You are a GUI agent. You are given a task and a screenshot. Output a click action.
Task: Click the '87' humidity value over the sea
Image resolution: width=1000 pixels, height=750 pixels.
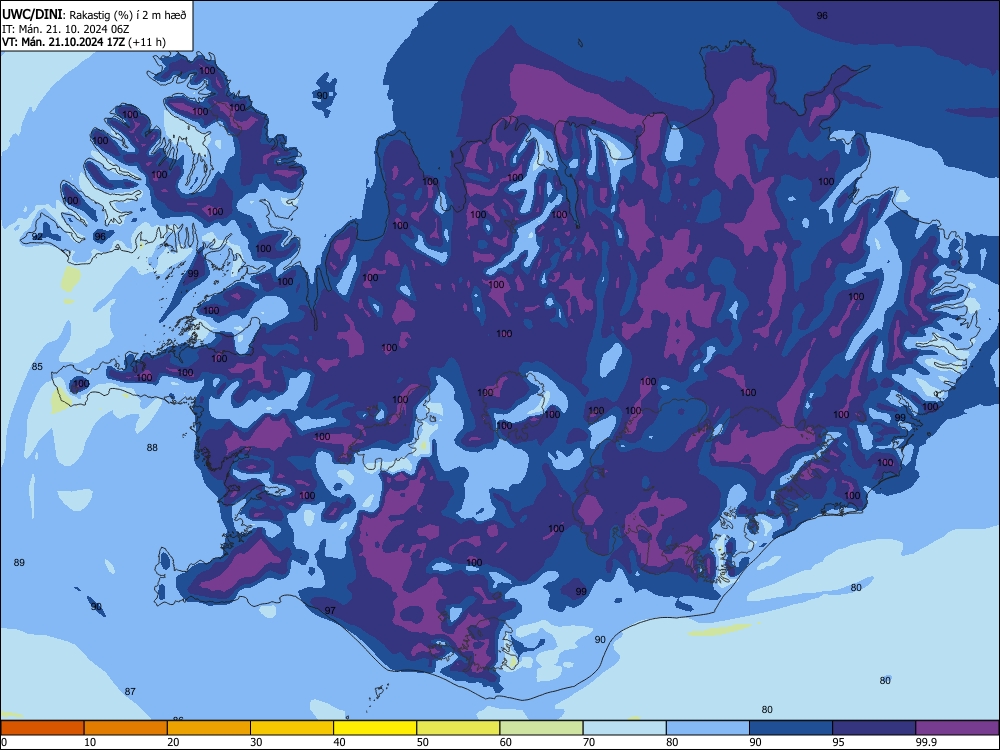130,691
